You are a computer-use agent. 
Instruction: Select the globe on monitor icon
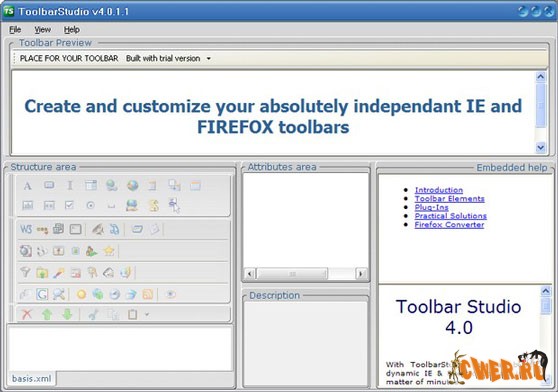pyautogui.click(x=132, y=206)
